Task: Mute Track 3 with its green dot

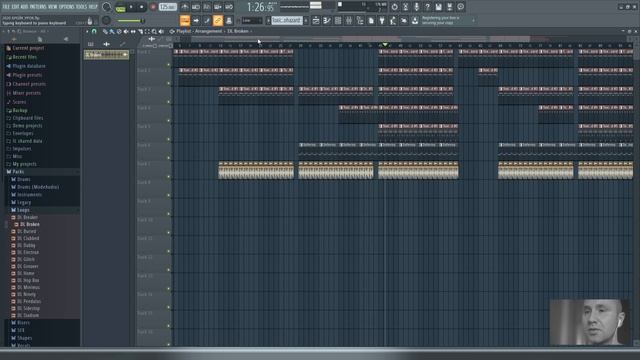Action: pos(169,102)
